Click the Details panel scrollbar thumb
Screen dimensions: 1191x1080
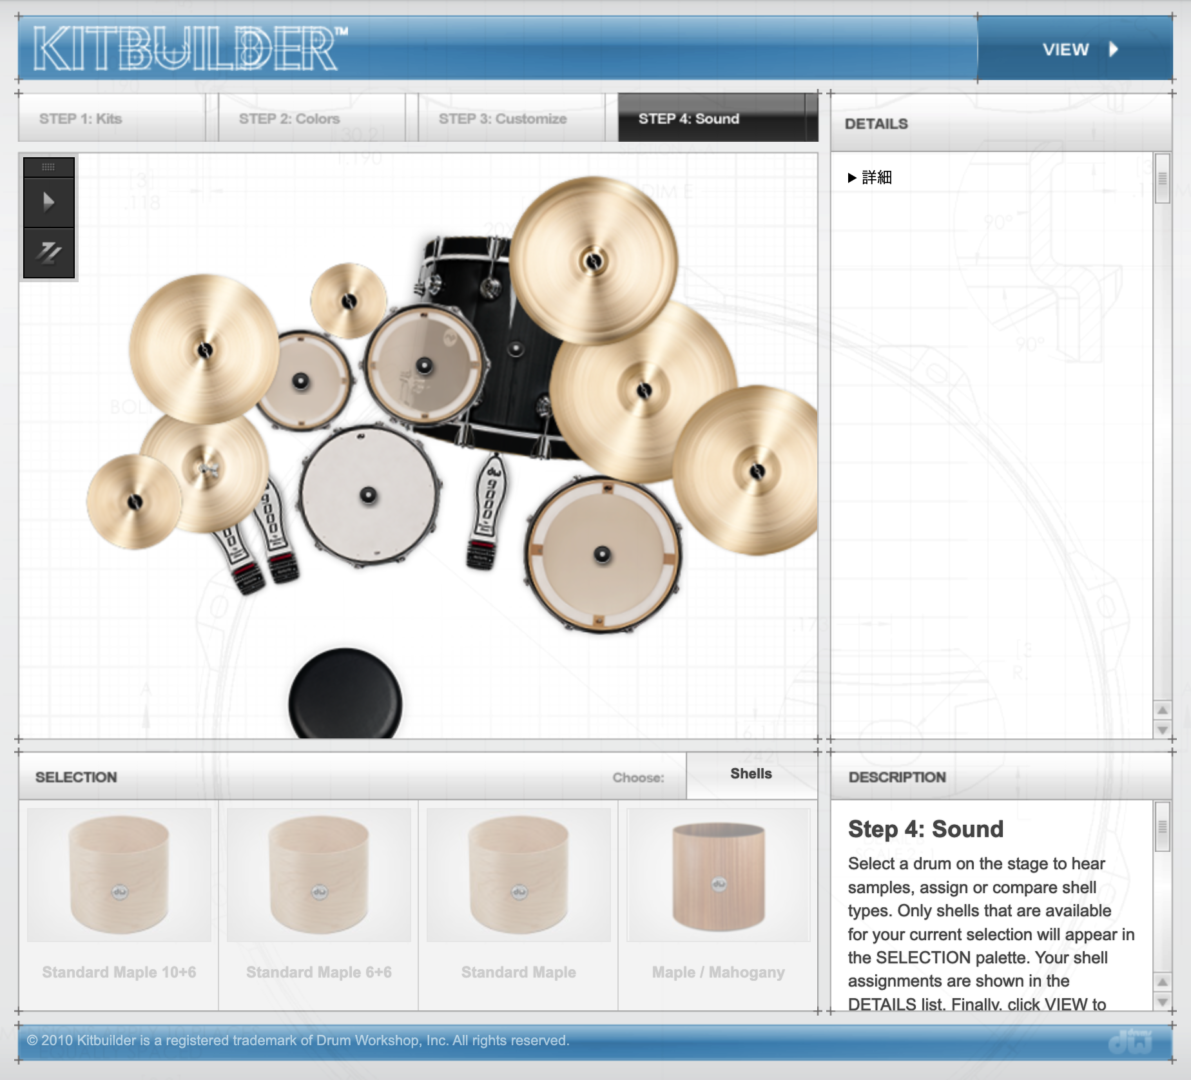click(1162, 179)
